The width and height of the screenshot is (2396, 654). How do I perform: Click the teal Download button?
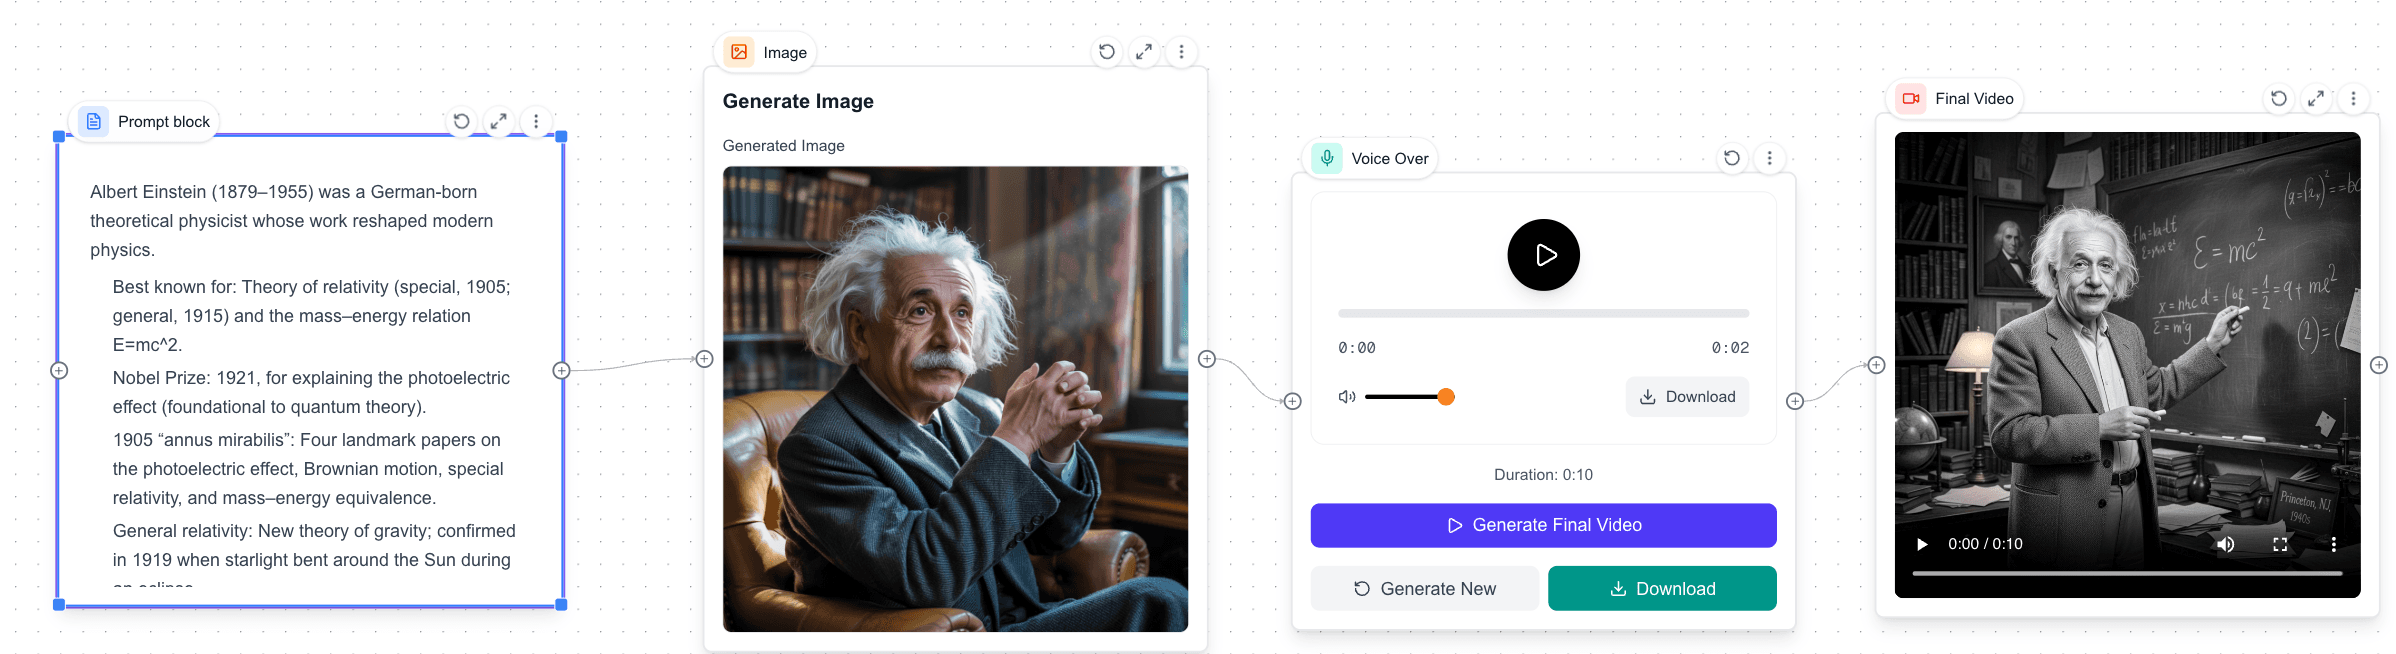tap(1662, 589)
